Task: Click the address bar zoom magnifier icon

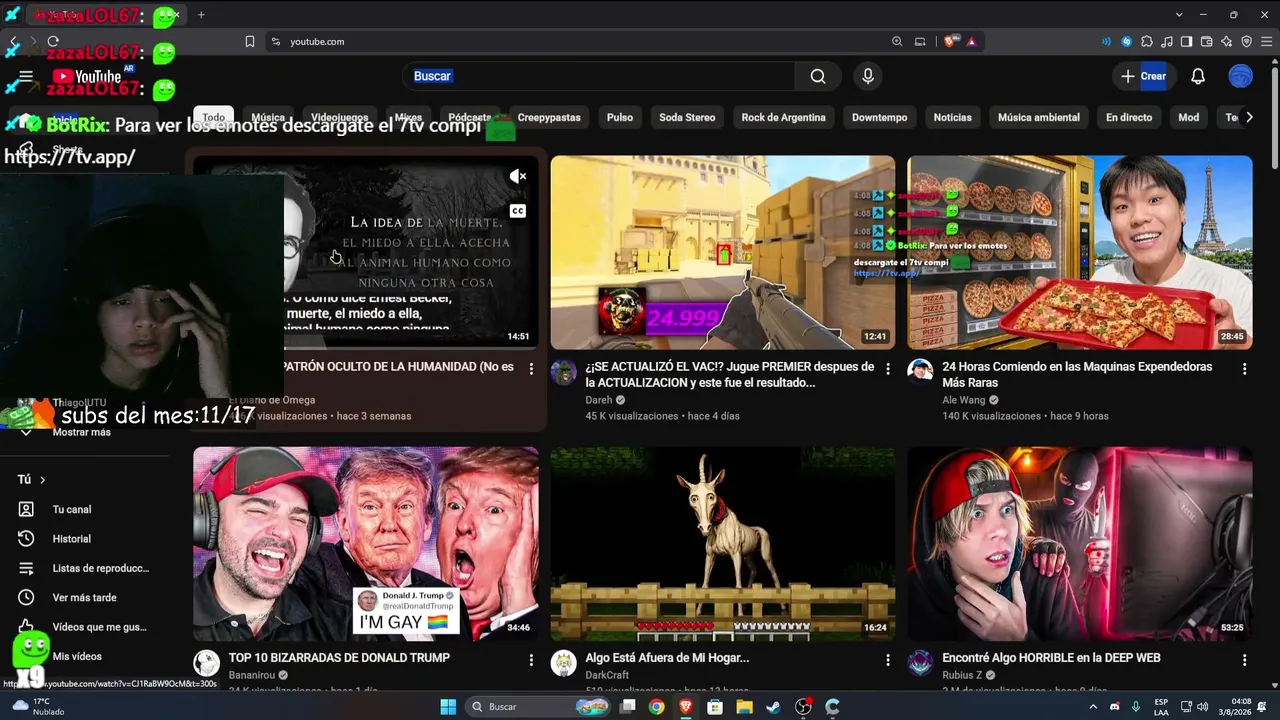Action: [897, 41]
